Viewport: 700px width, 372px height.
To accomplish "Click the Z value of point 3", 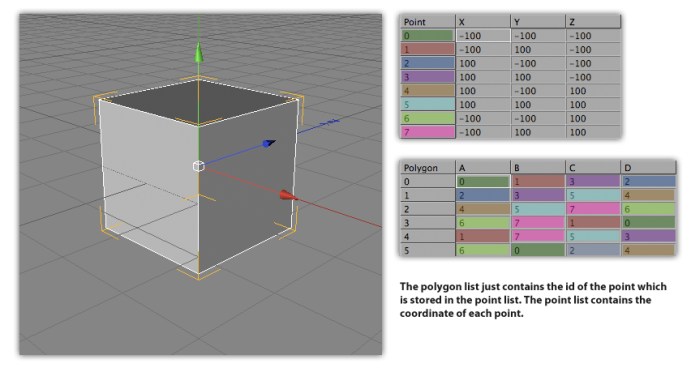I will pos(593,77).
